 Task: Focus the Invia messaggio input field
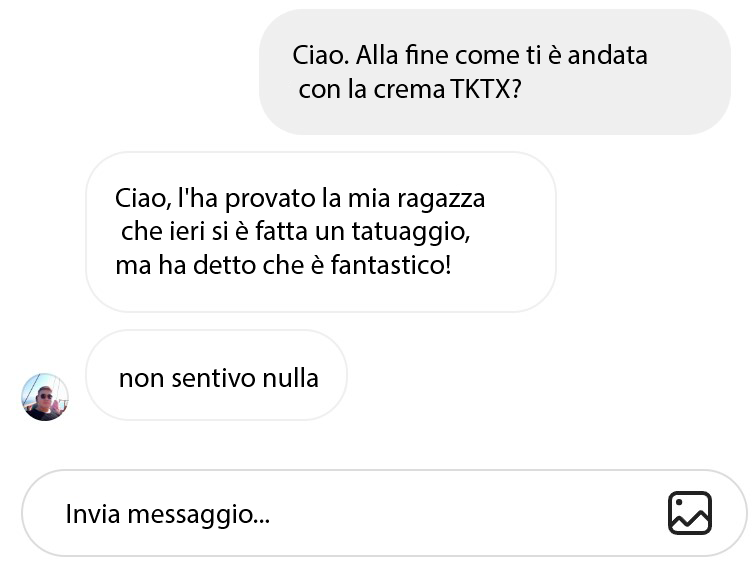[384, 513]
